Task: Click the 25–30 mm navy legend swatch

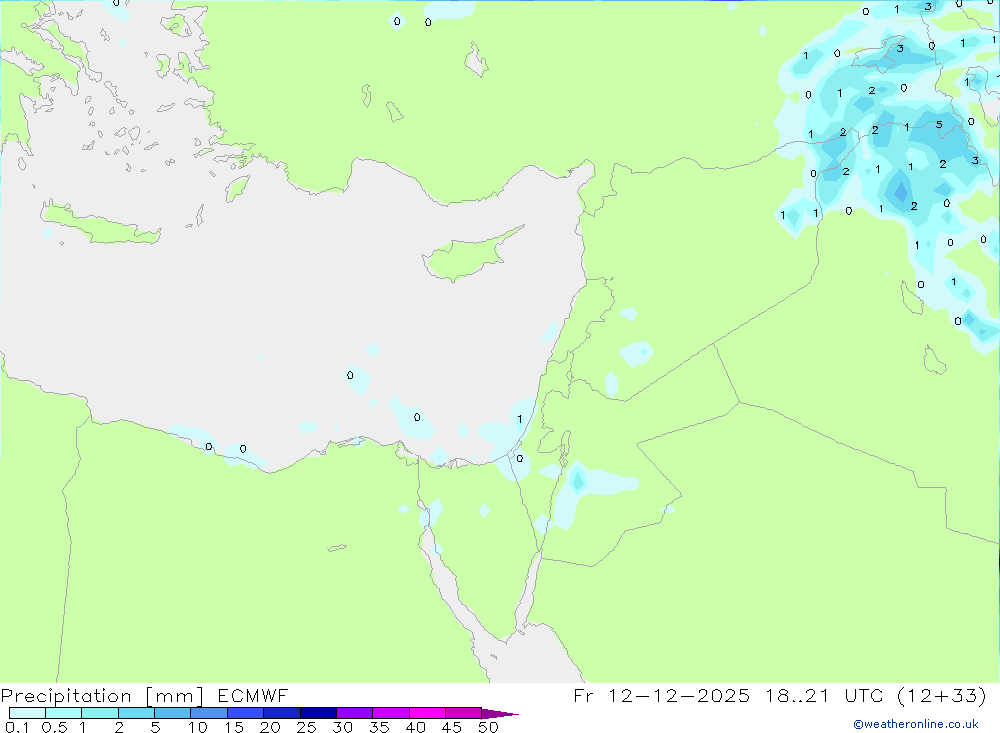Action: pyautogui.click(x=318, y=713)
